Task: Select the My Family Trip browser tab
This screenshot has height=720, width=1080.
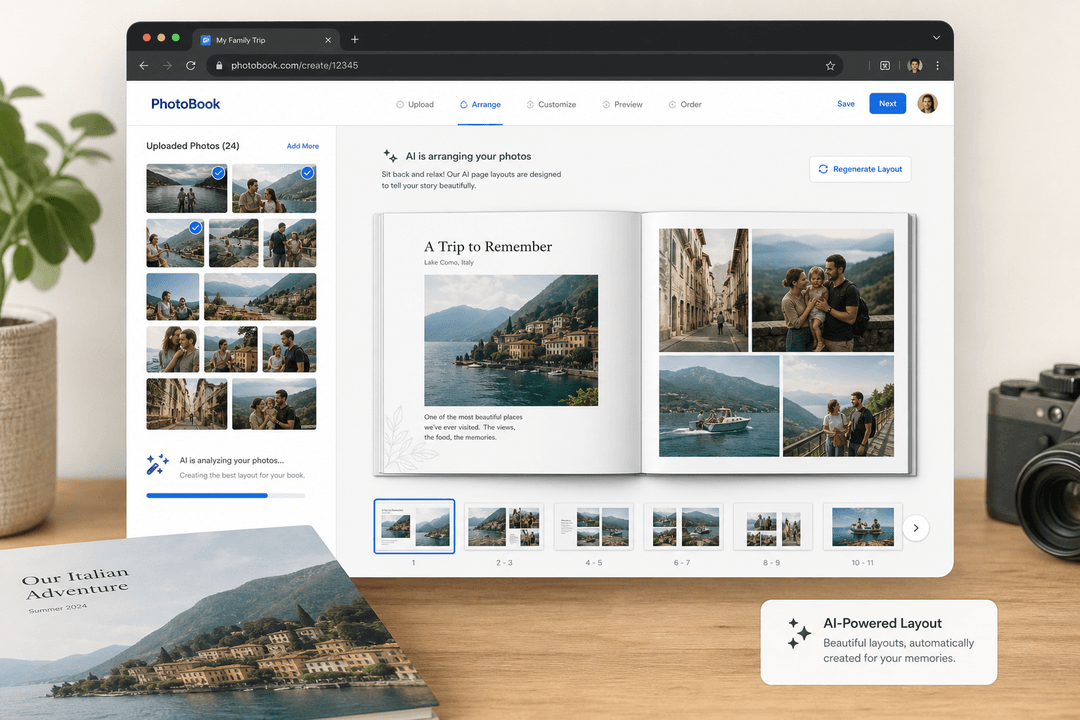Action: tap(265, 40)
